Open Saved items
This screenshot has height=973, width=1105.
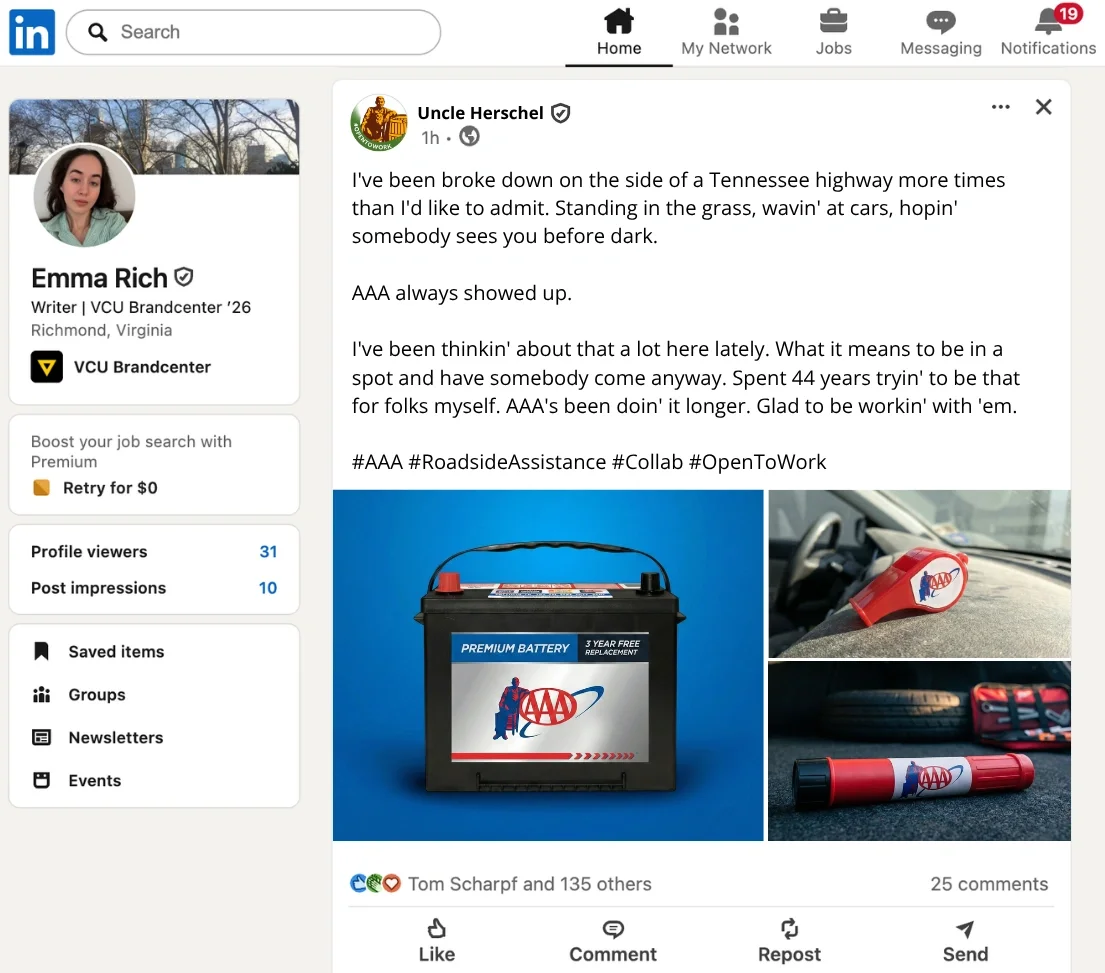click(116, 652)
